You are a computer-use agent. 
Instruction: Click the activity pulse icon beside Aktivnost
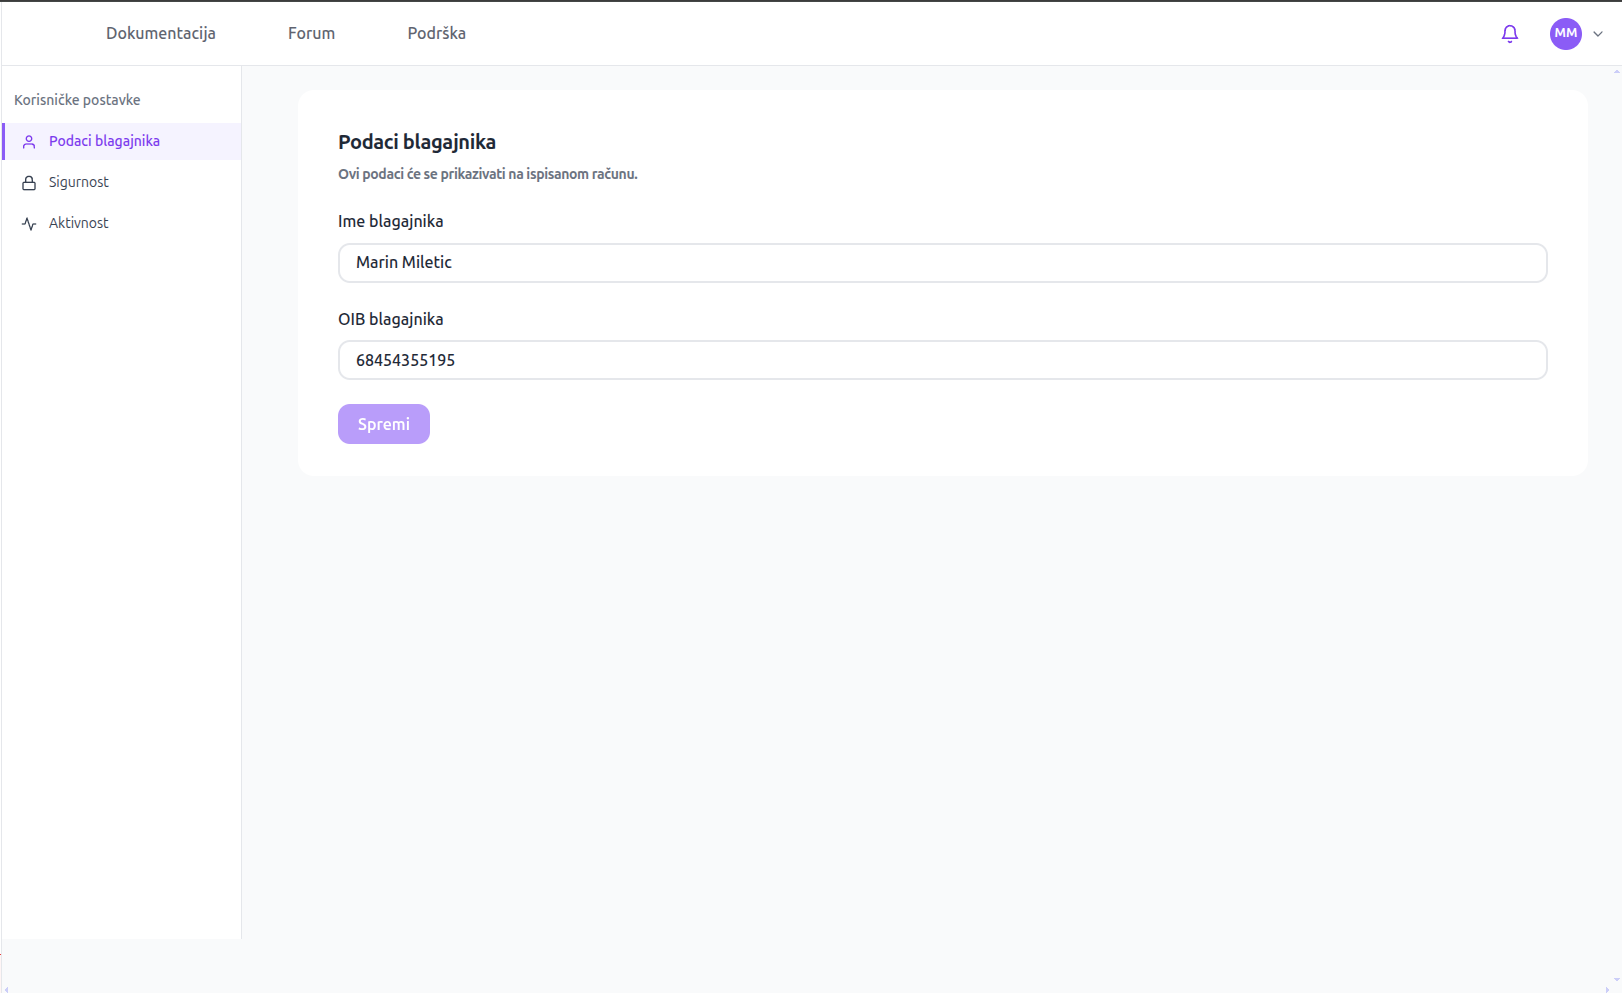point(29,224)
